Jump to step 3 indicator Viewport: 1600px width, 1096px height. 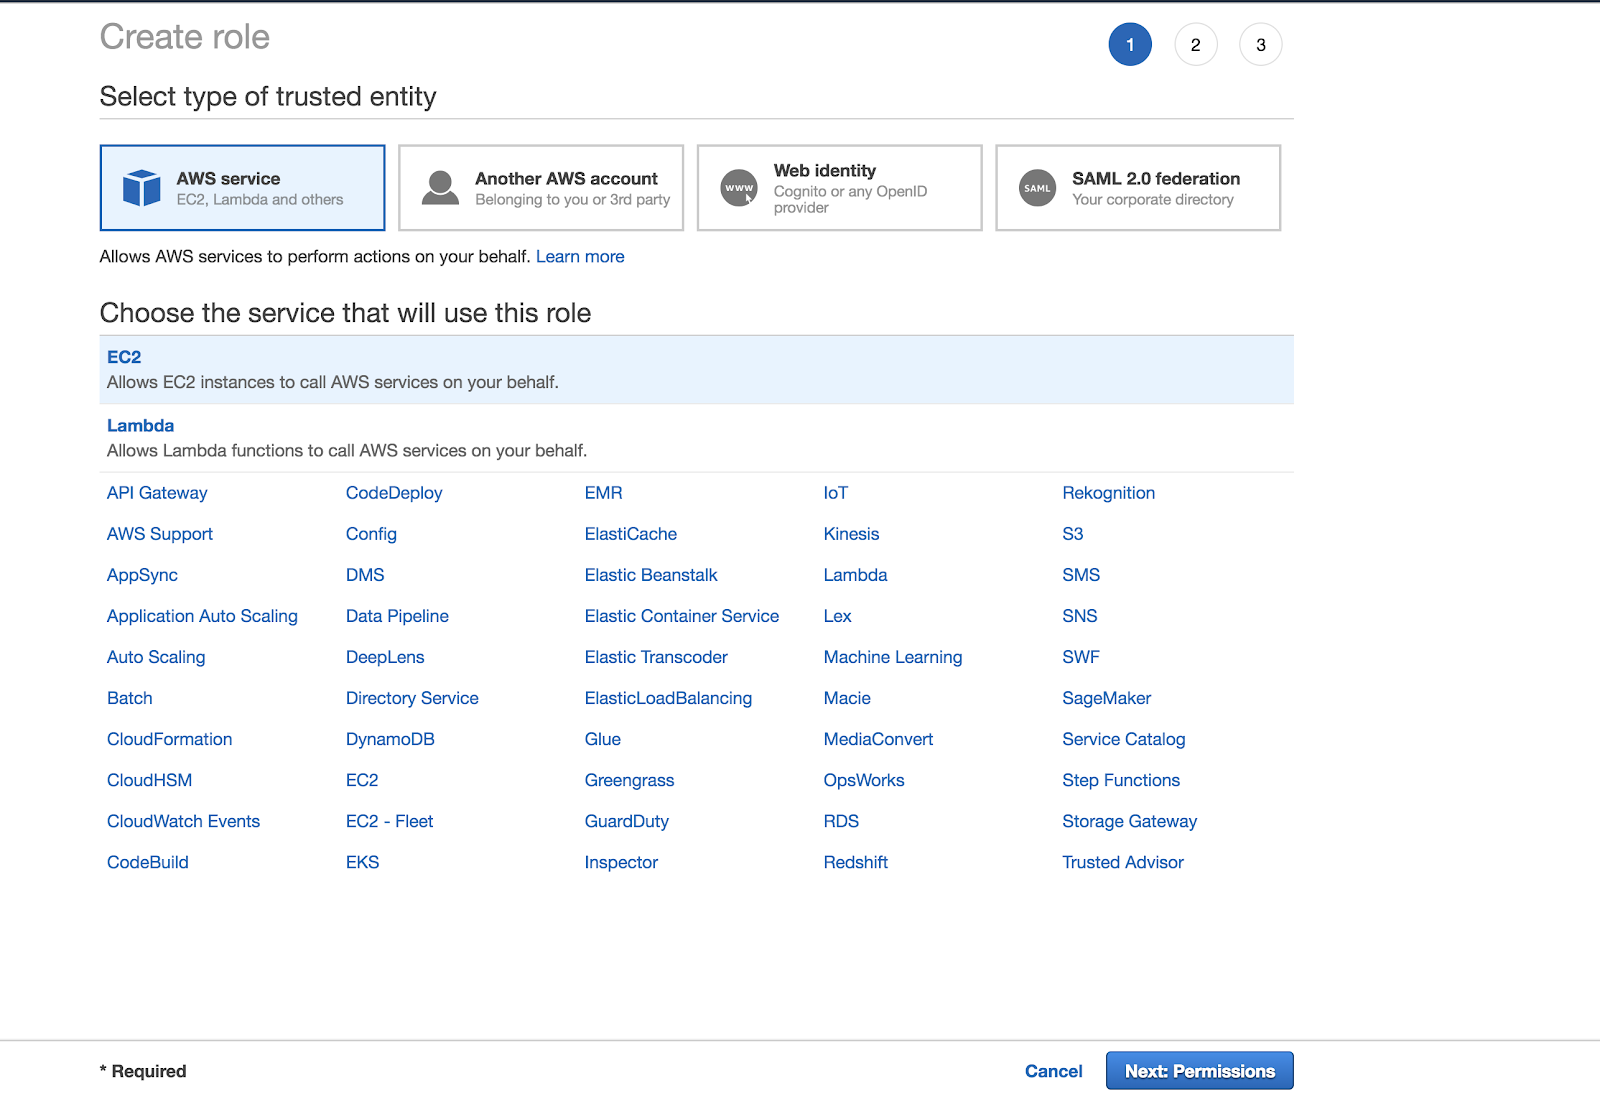[1260, 45]
